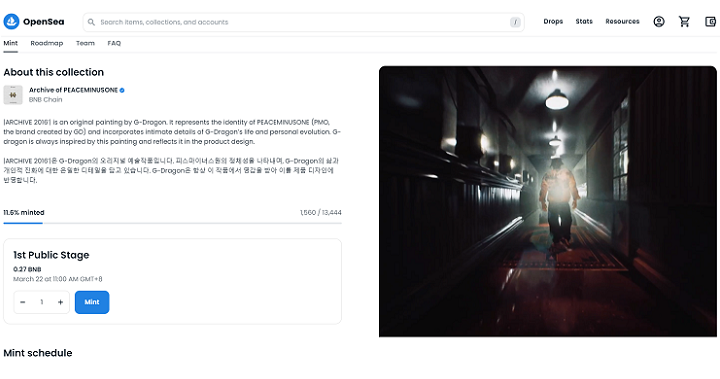Click the blue verified badge next to PEACEMINUSONE
Viewport: 720px width, 379px height.
click(x=122, y=91)
